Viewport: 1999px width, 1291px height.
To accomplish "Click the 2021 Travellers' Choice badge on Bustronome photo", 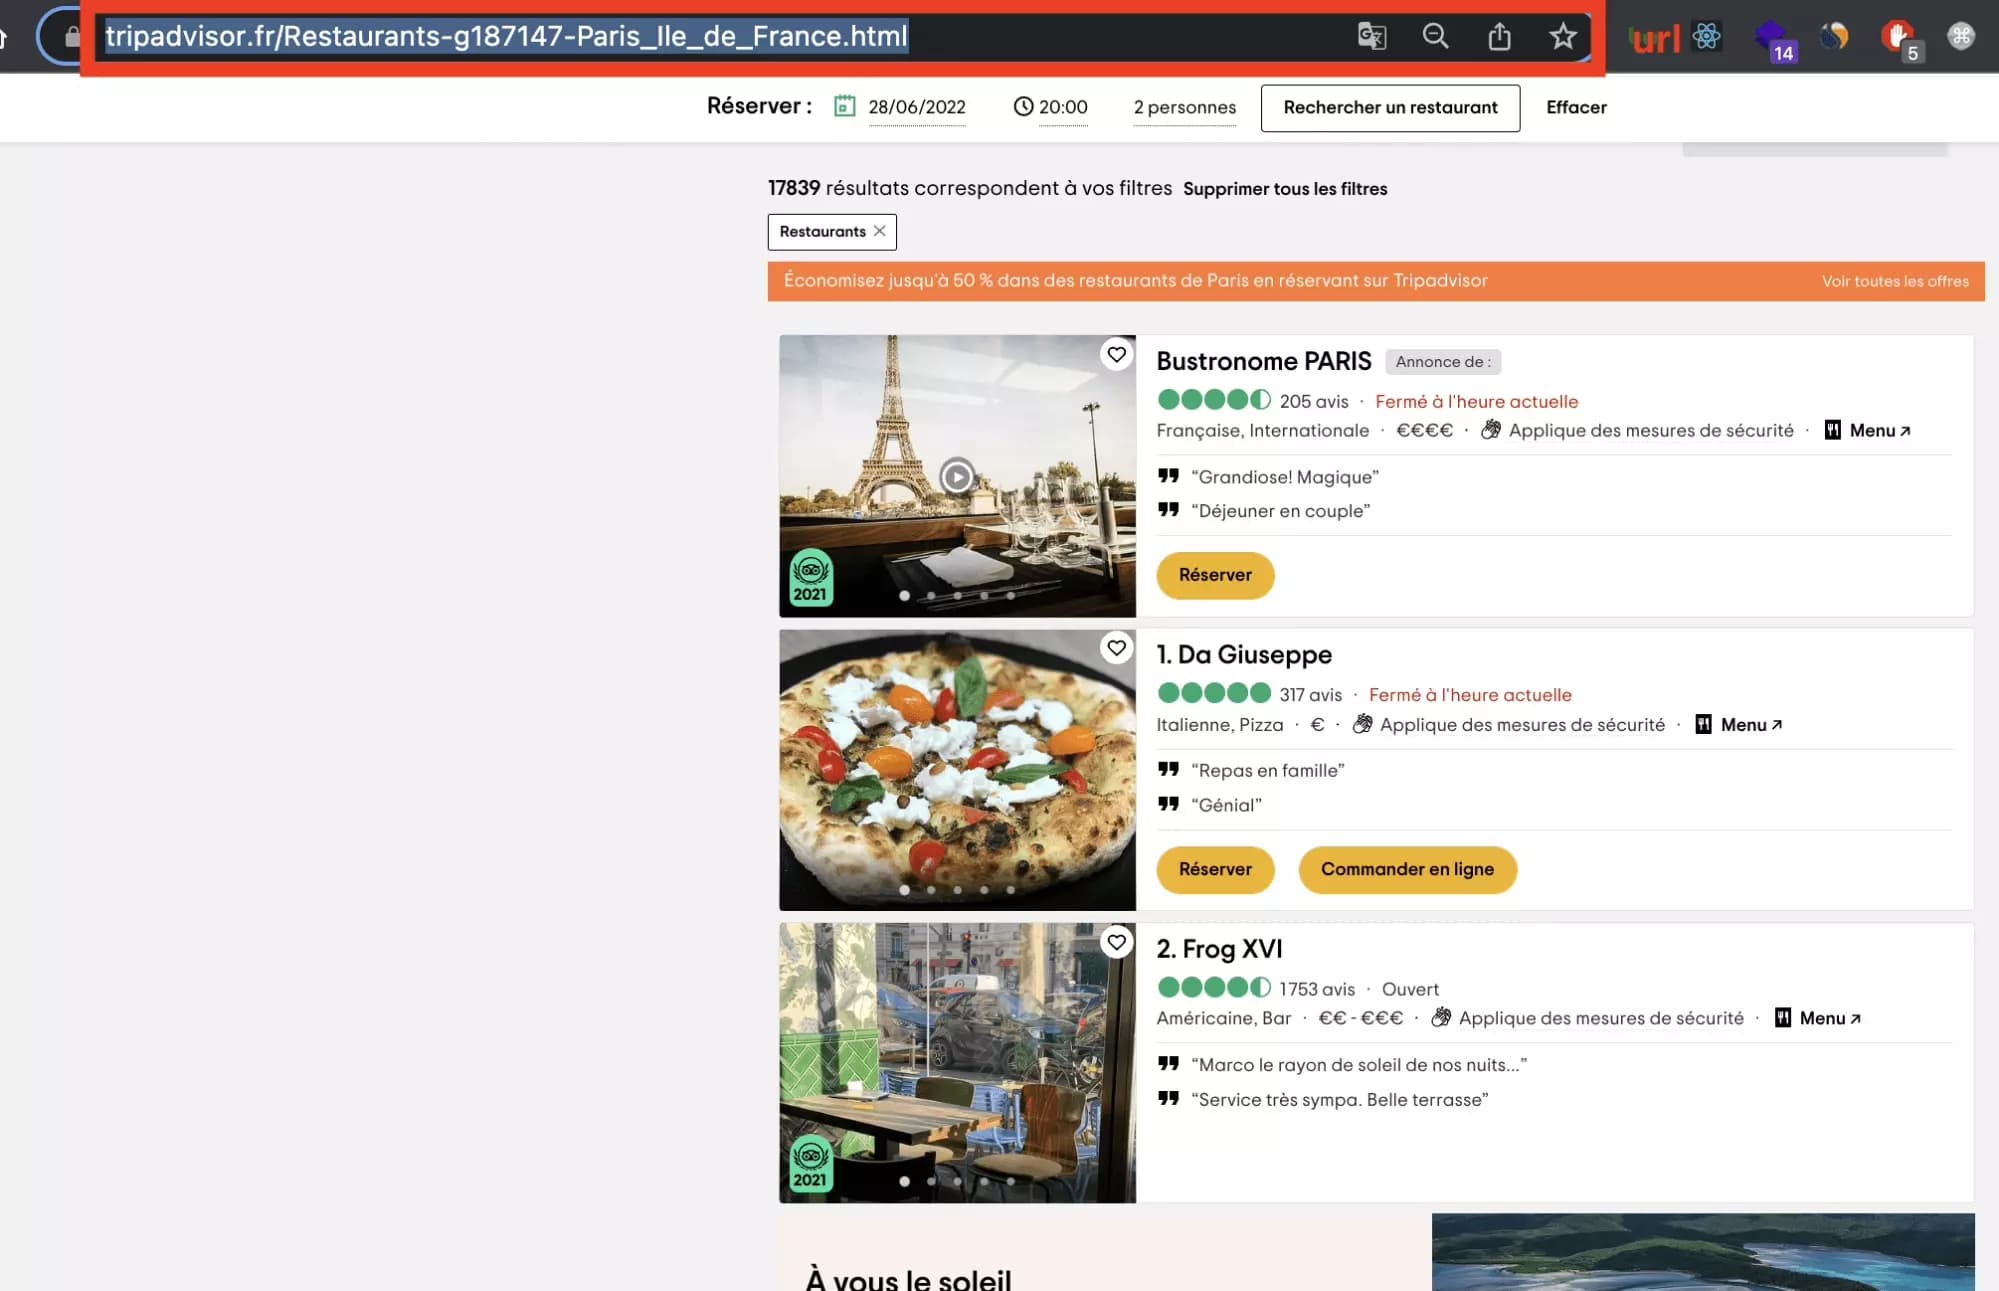I will [811, 578].
